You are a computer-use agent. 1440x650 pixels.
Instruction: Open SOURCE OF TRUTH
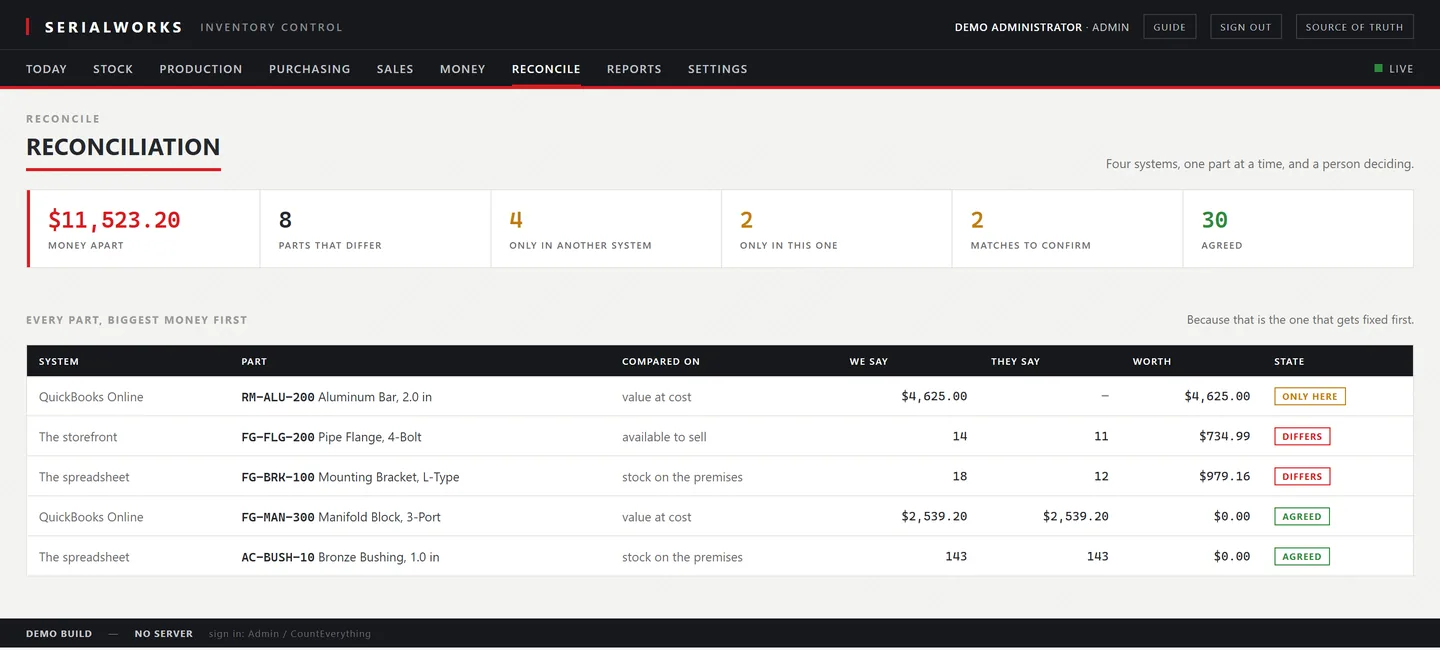click(1355, 27)
